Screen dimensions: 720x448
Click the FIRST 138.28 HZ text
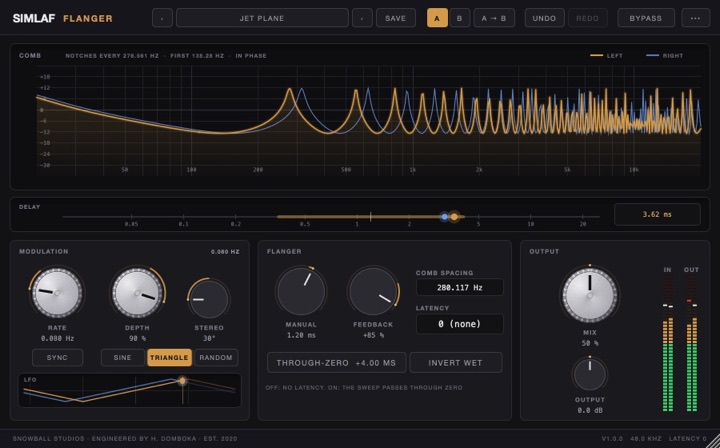tap(197, 56)
